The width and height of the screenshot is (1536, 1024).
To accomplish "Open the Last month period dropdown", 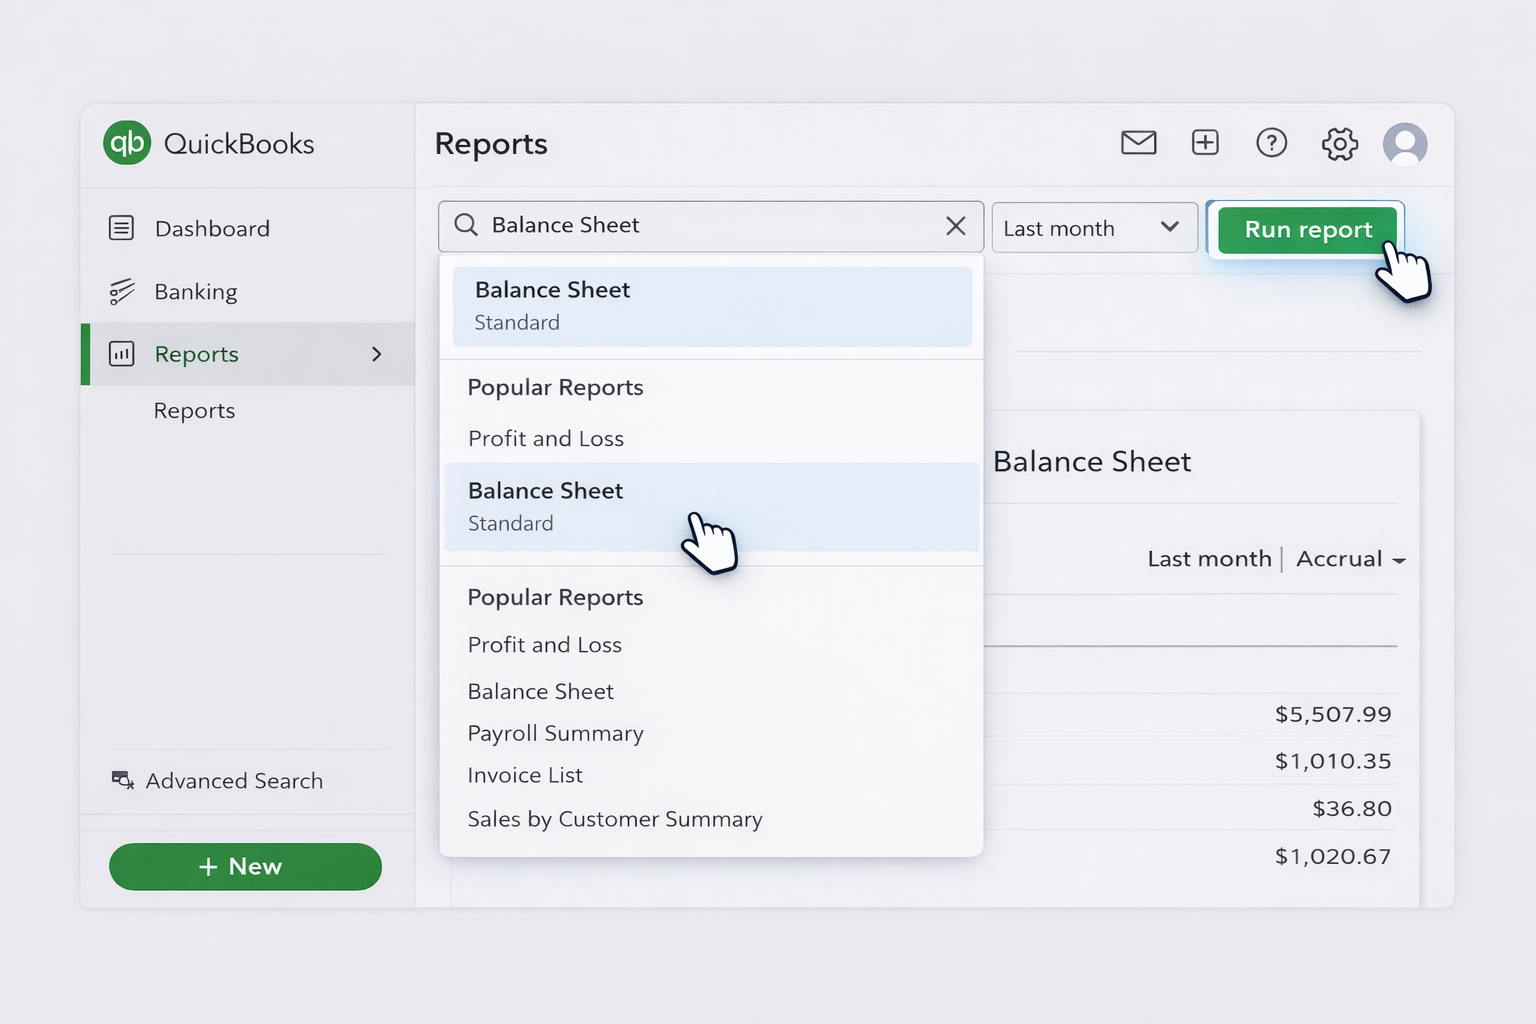I will point(1094,228).
